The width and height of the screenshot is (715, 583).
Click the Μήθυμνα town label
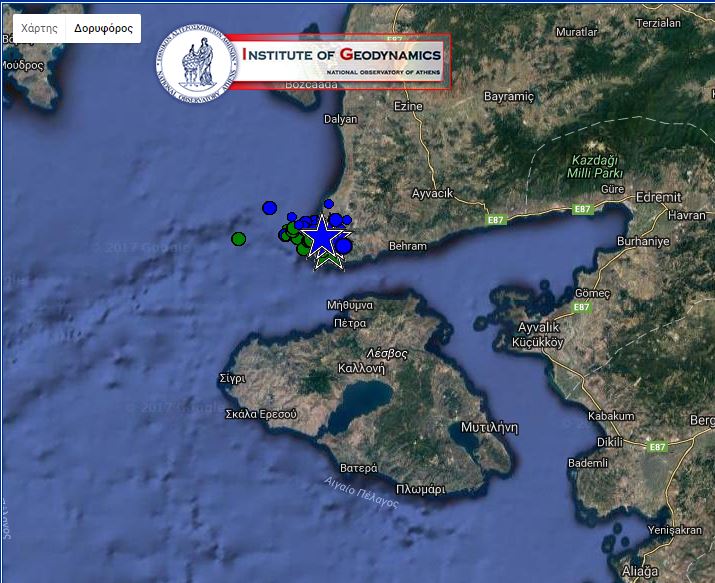click(x=350, y=305)
